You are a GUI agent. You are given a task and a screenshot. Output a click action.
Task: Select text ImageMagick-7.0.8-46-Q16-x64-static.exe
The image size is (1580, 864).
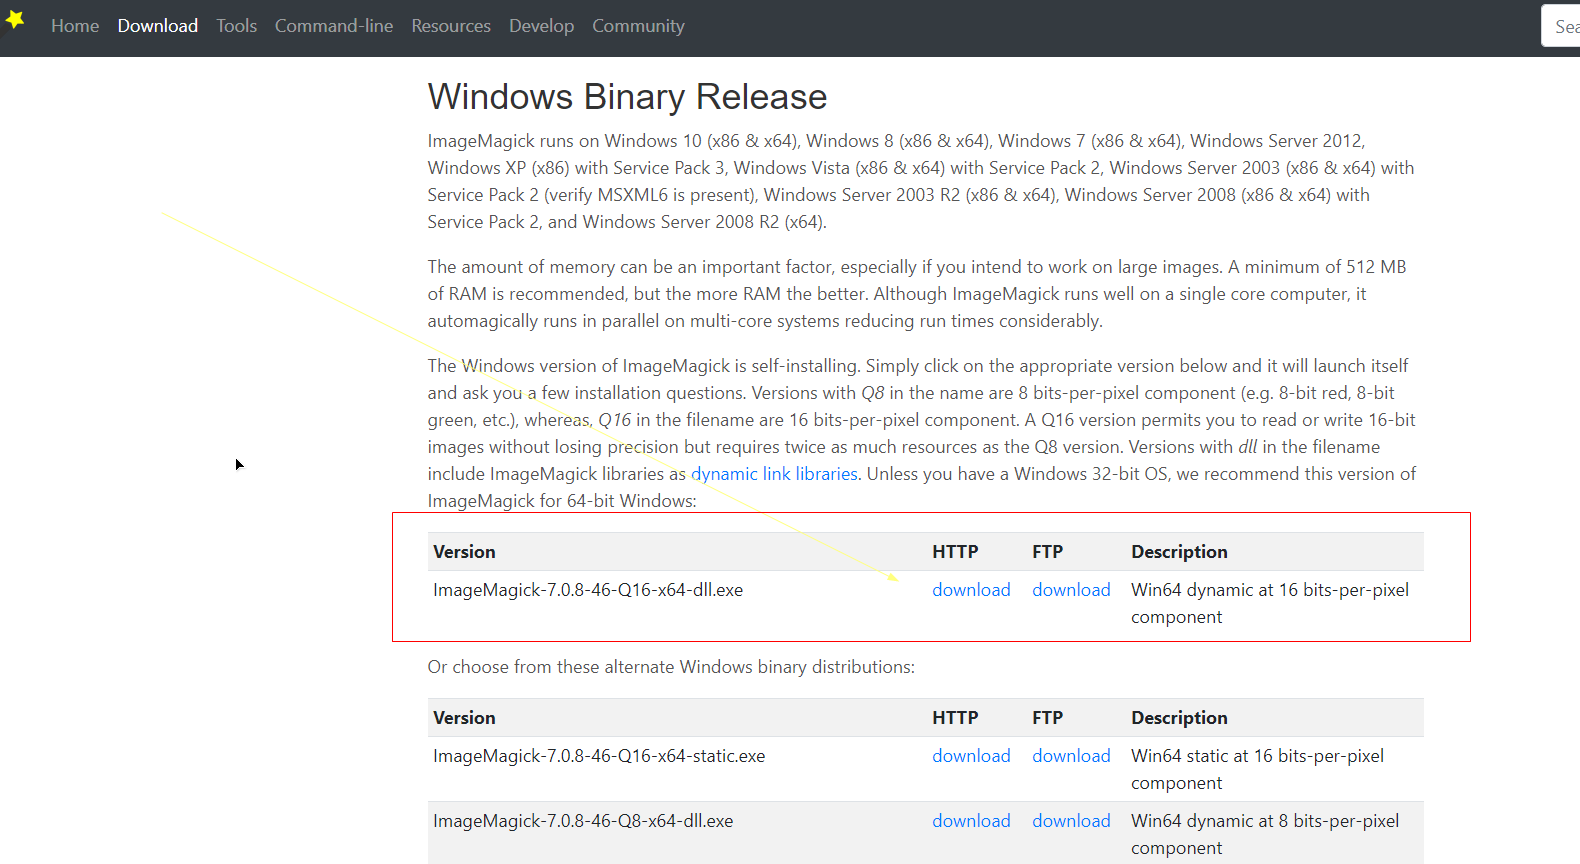(599, 756)
